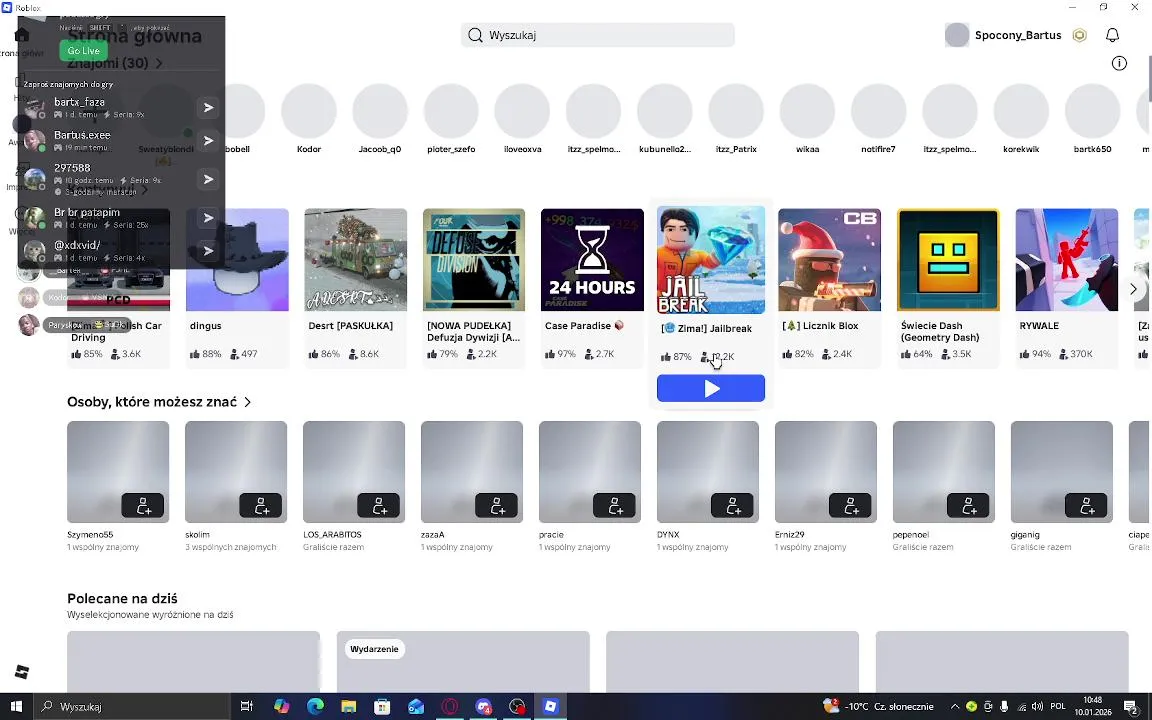This screenshot has width=1152, height=720.
Task: Send game invite to bartx_faza
Action: tap(209, 107)
